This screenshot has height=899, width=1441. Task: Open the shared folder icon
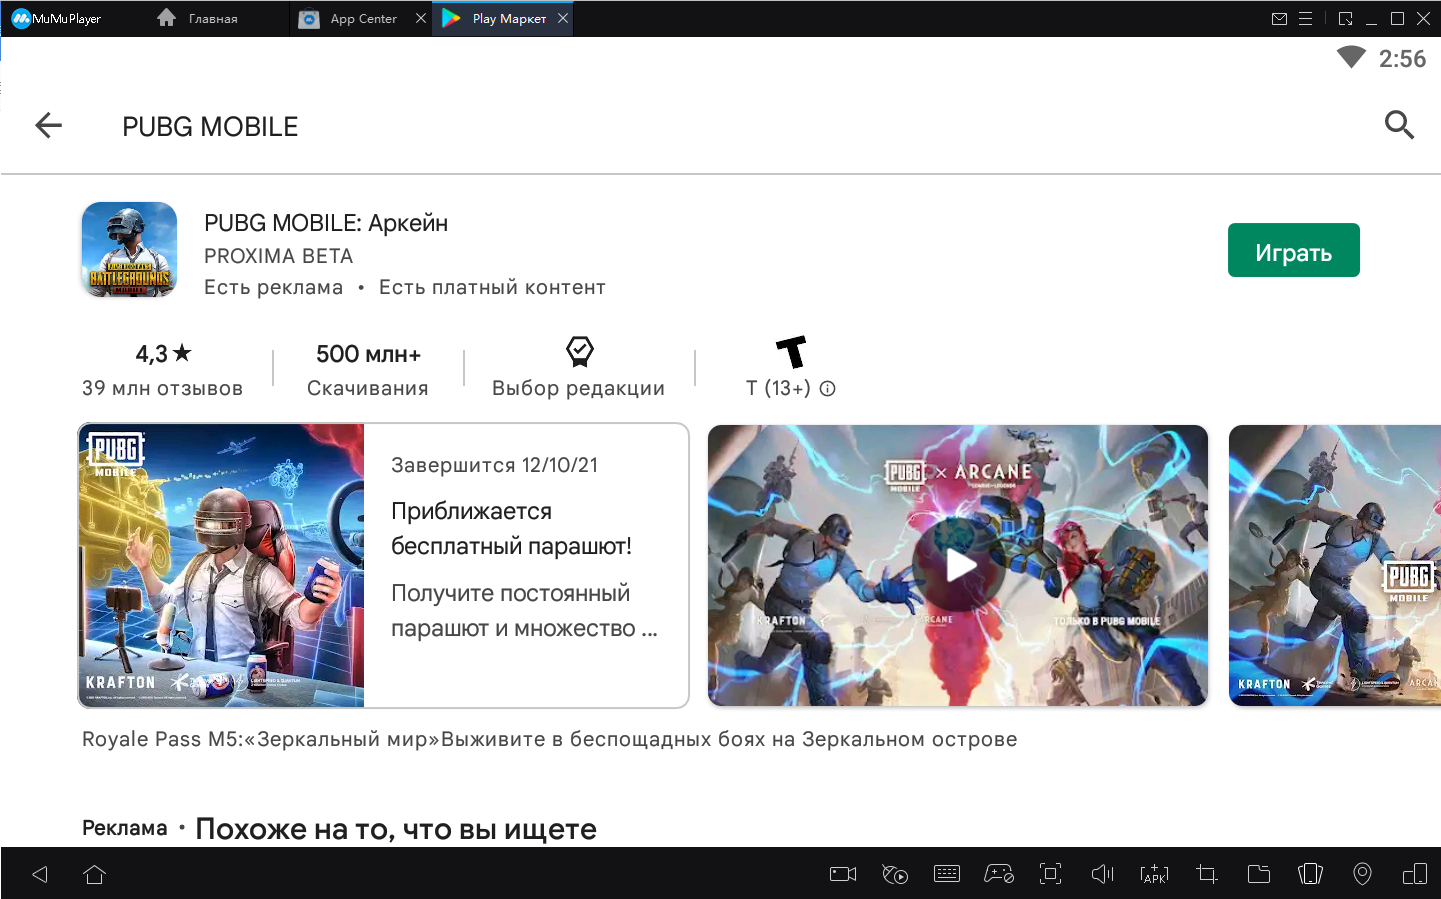(x=1259, y=874)
